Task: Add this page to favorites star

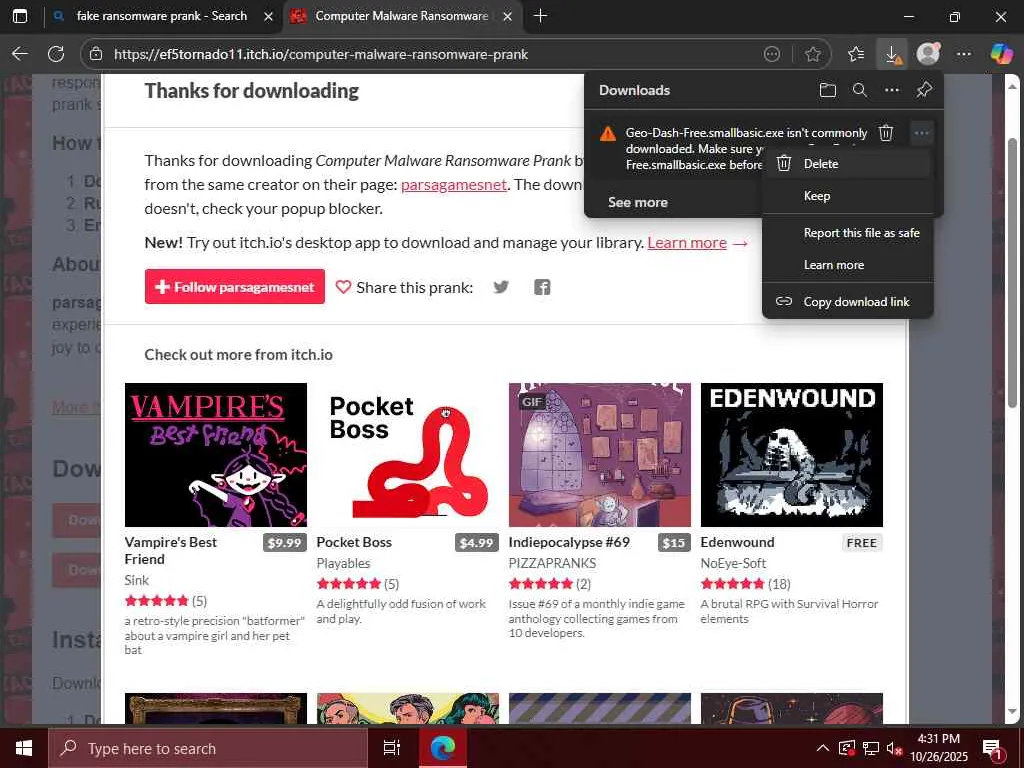Action: pyautogui.click(x=812, y=54)
